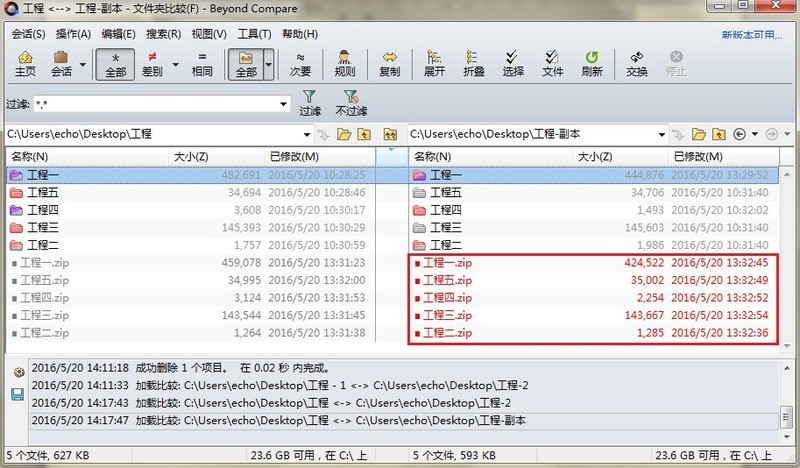The width and height of the screenshot is (800, 468).
Task: Toggle the 次要 minor differences button
Action: pos(300,64)
